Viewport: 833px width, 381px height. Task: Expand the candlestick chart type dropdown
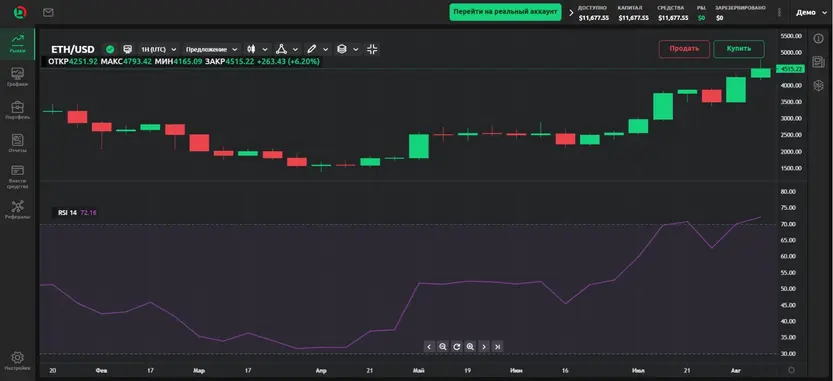(x=257, y=49)
